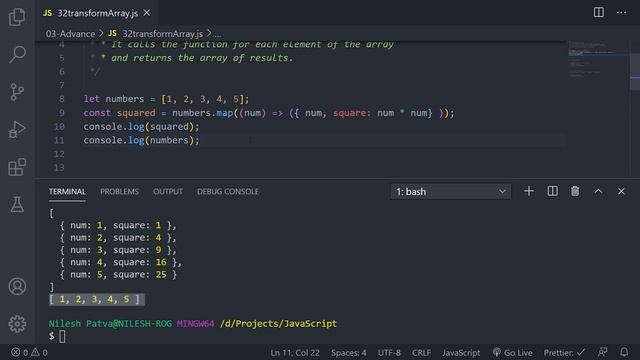Click comment 'and returns the array of results.'
The height and width of the screenshot is (360, 640).
coord(202,58)
